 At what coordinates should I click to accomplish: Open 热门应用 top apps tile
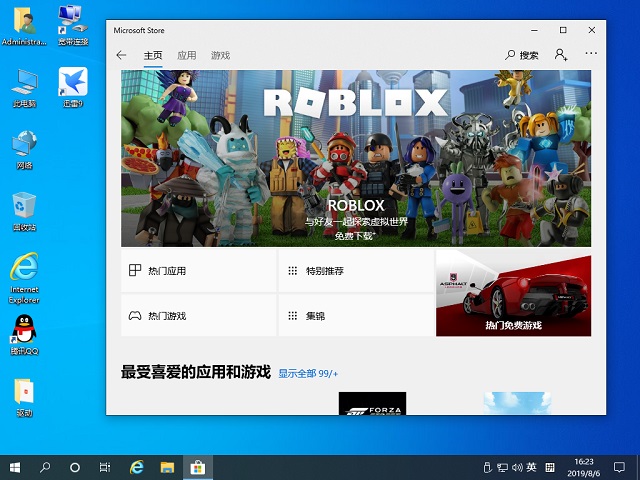tap(198, 271)
